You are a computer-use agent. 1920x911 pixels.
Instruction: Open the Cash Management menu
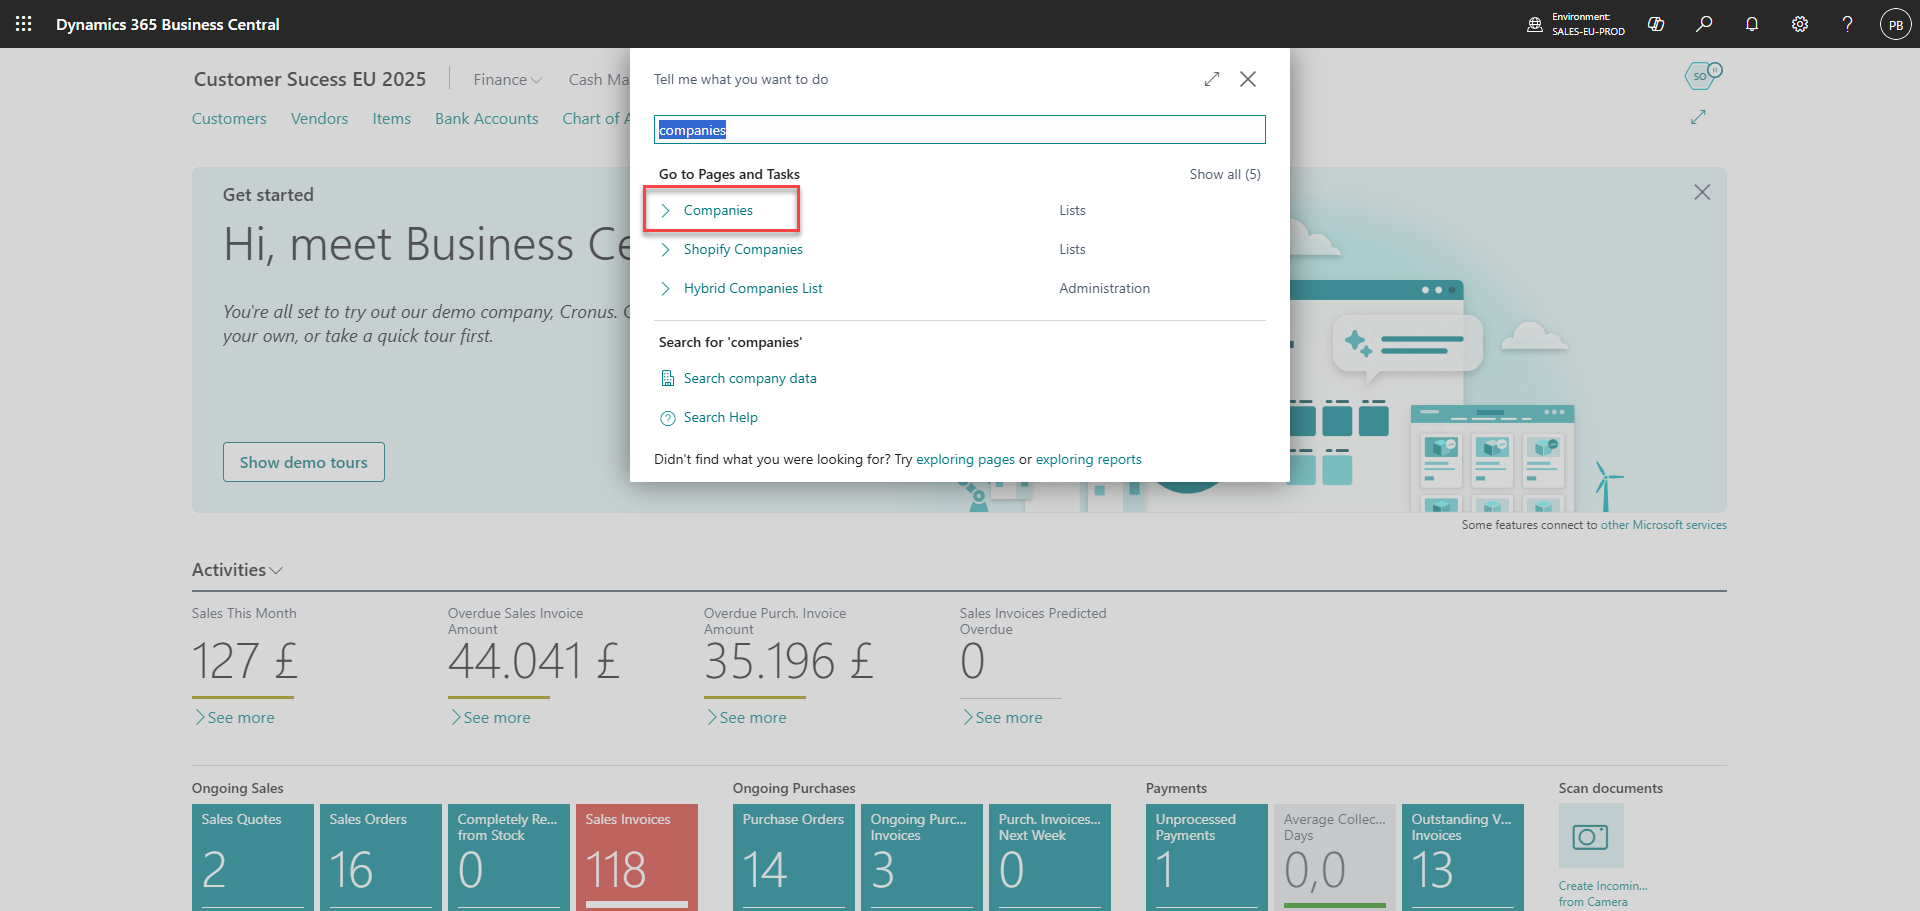click(598, 79)
